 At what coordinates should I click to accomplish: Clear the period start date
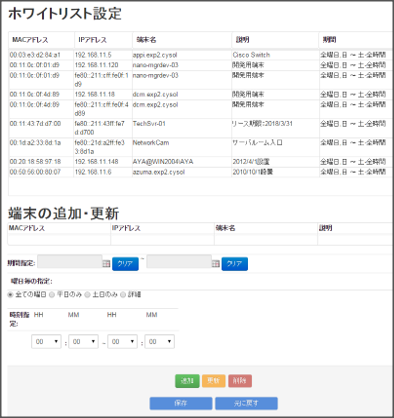(125, 264)
